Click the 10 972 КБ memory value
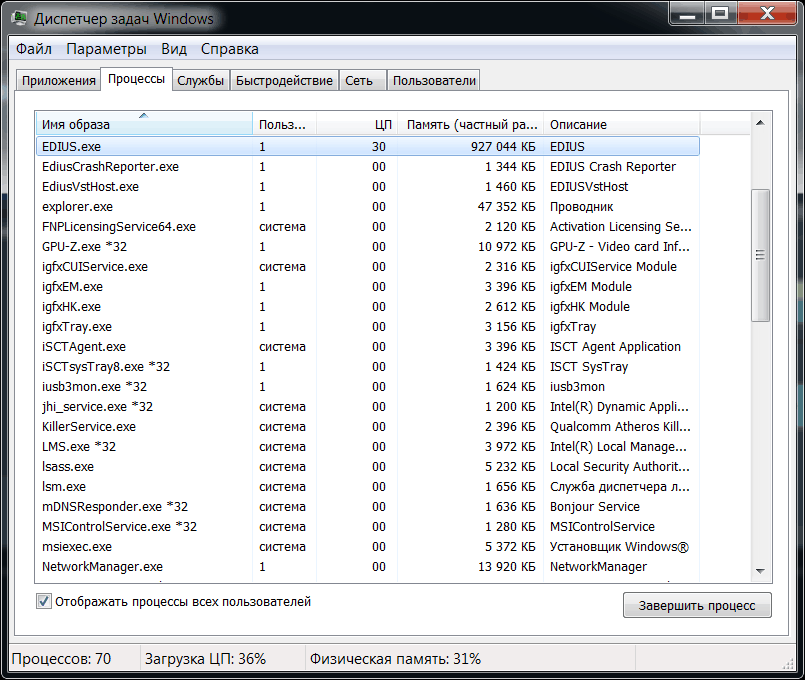The width and height of the screenshot is (805, 680). tap(507, 247)
